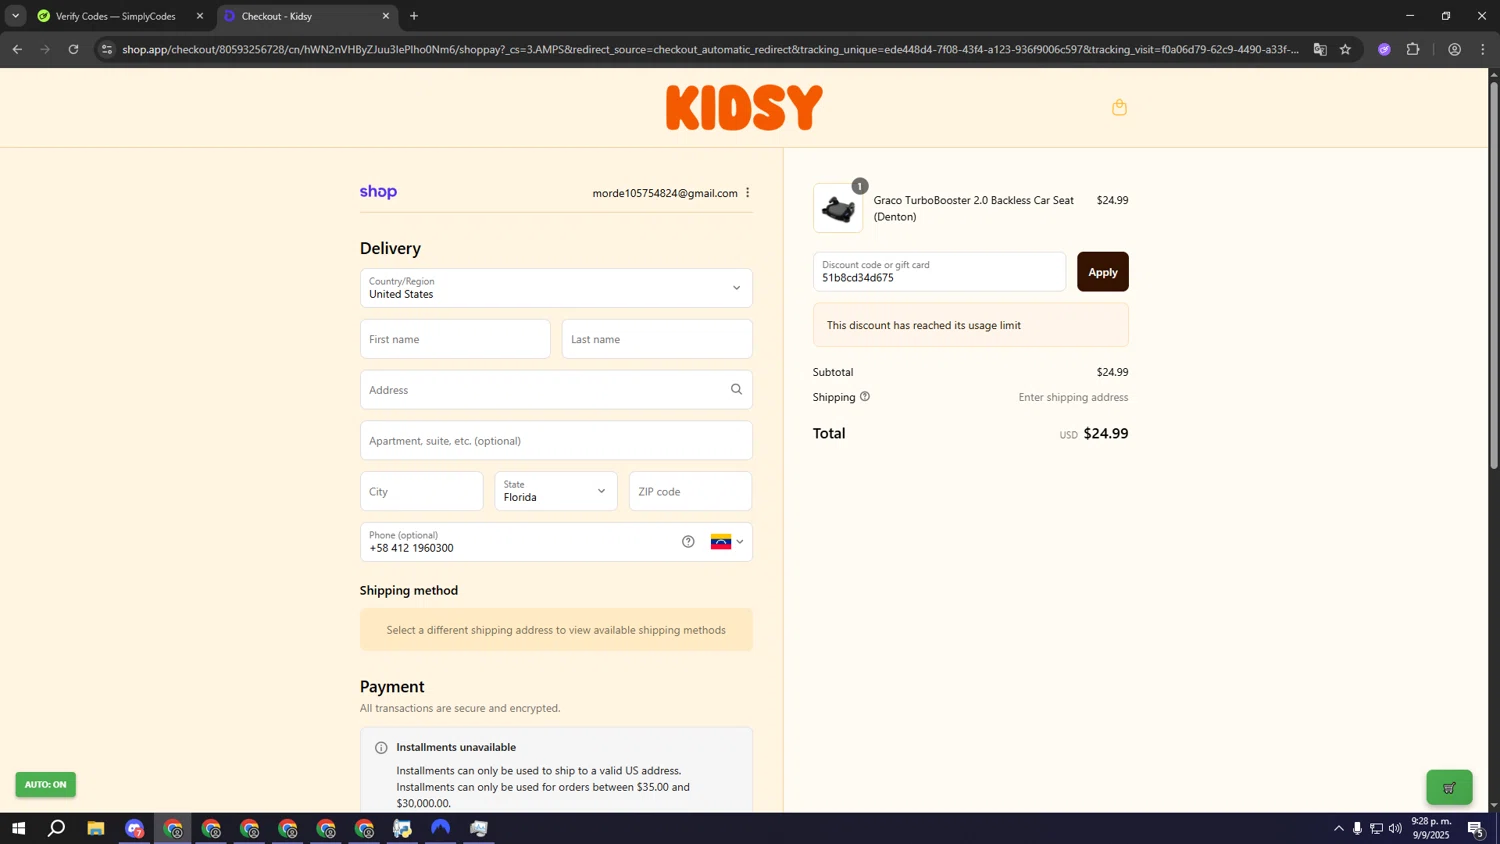Viewport: 1500px width, 844px height.
Task: Click the Kidsy logo
Action: [x=744, y=108]
